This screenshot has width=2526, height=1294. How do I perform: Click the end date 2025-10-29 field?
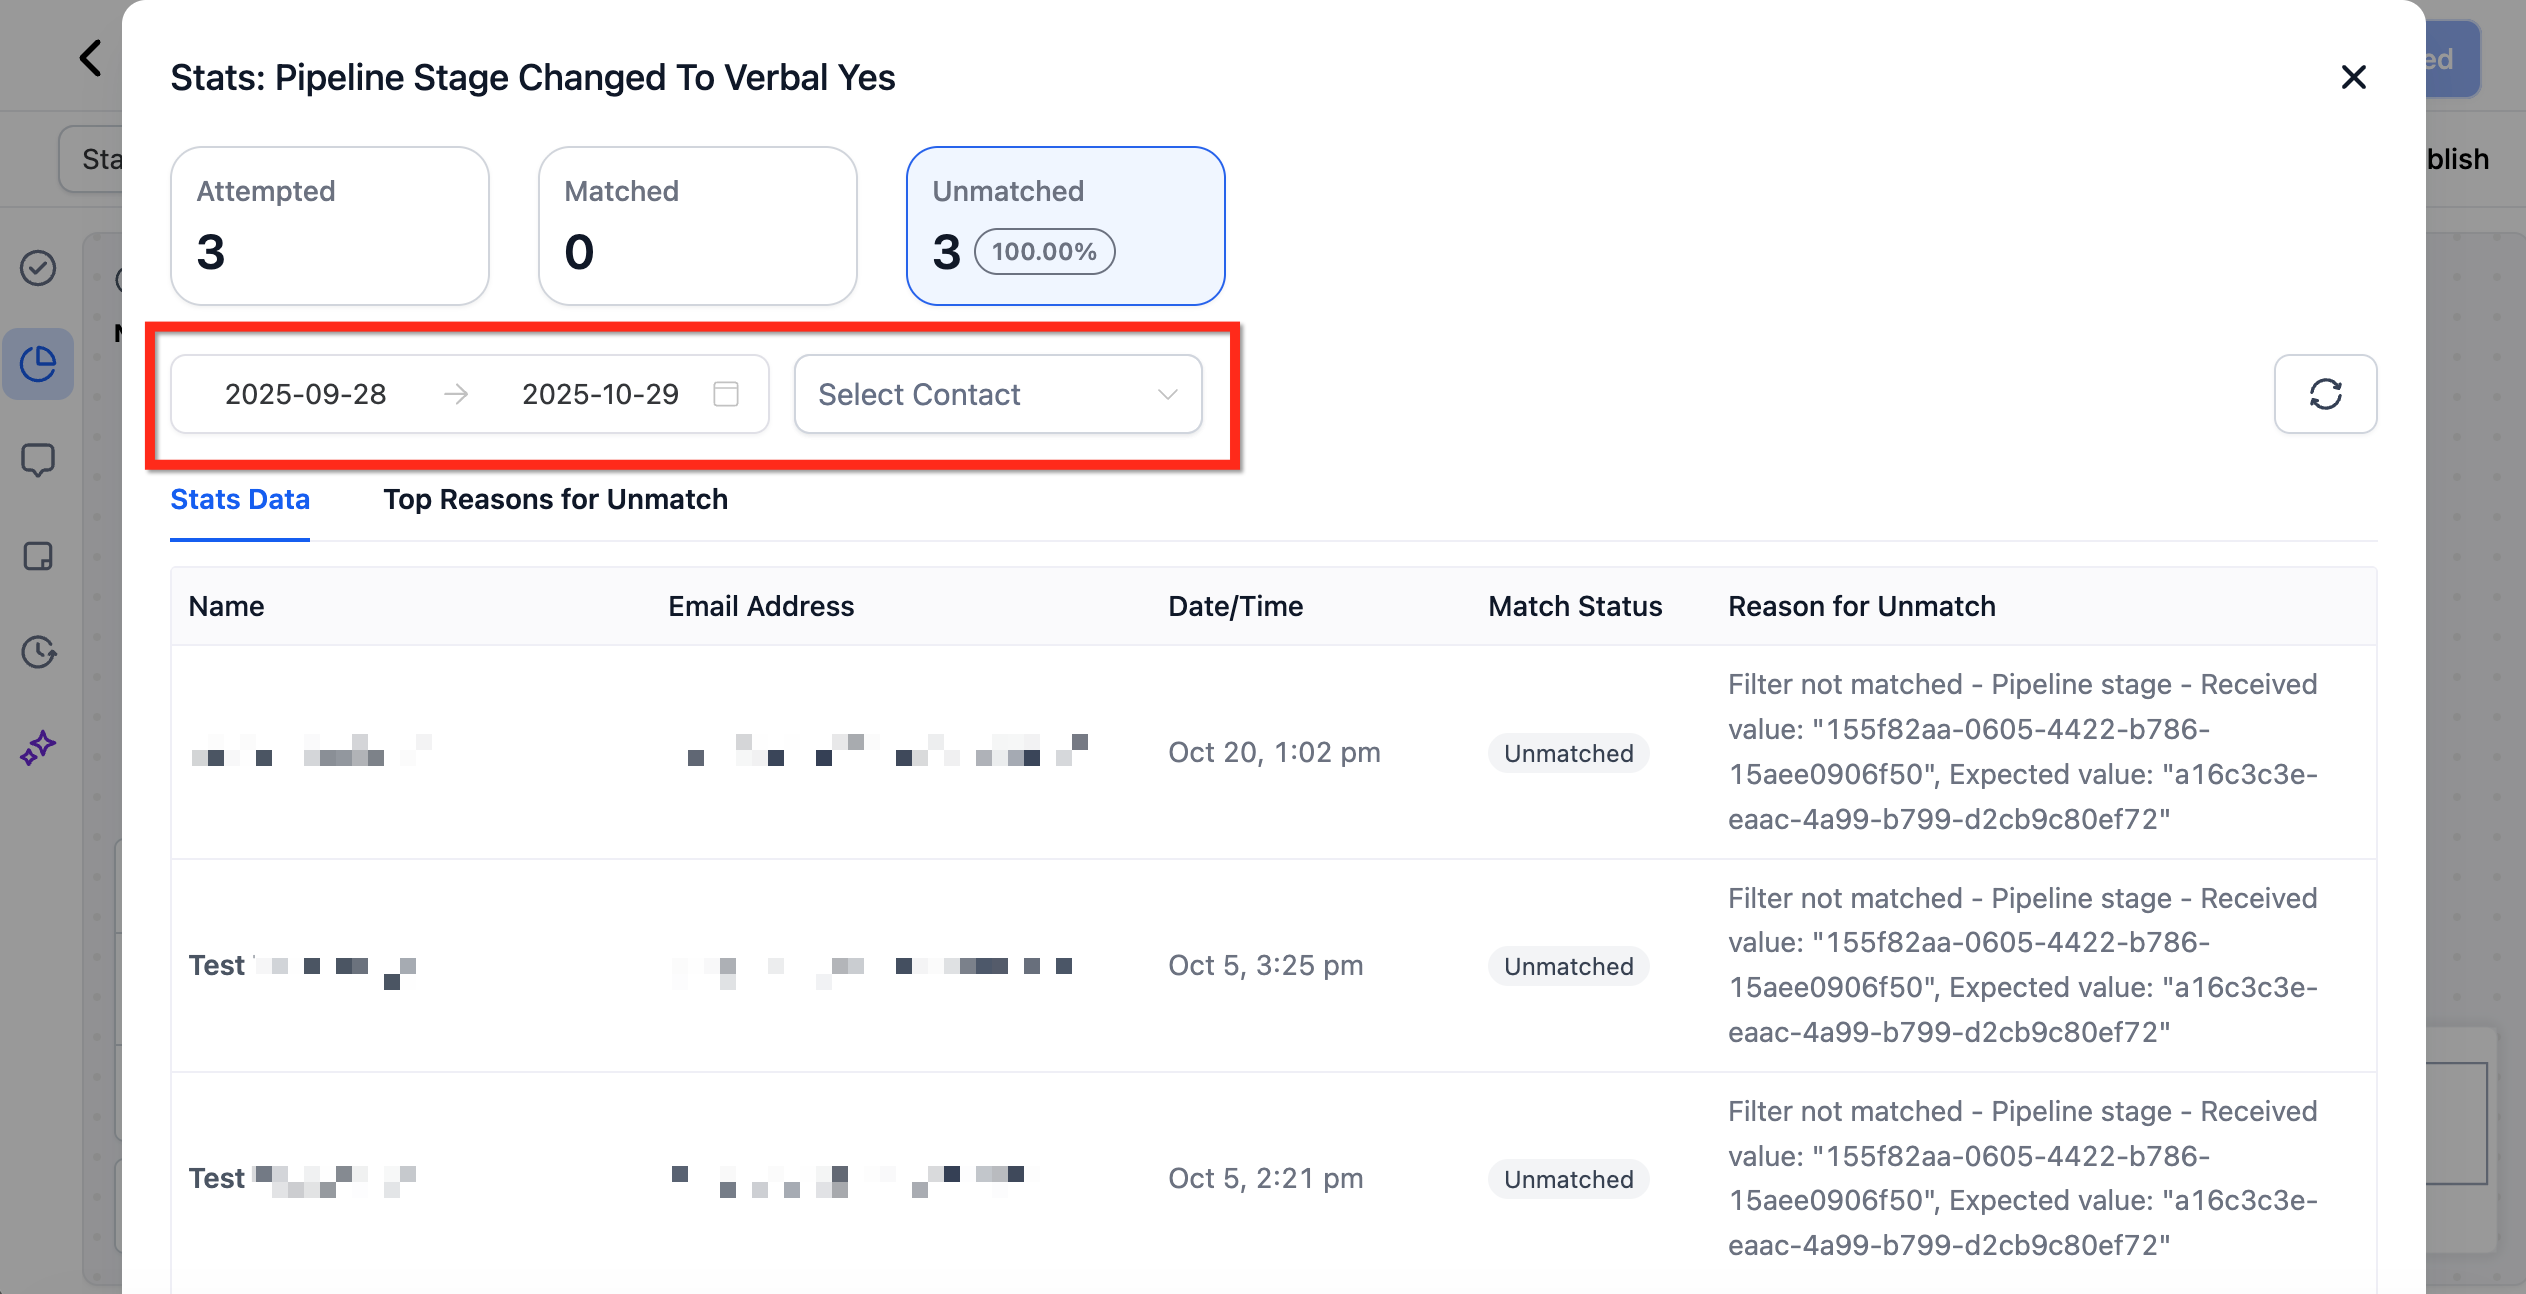(x=600, y=394)
